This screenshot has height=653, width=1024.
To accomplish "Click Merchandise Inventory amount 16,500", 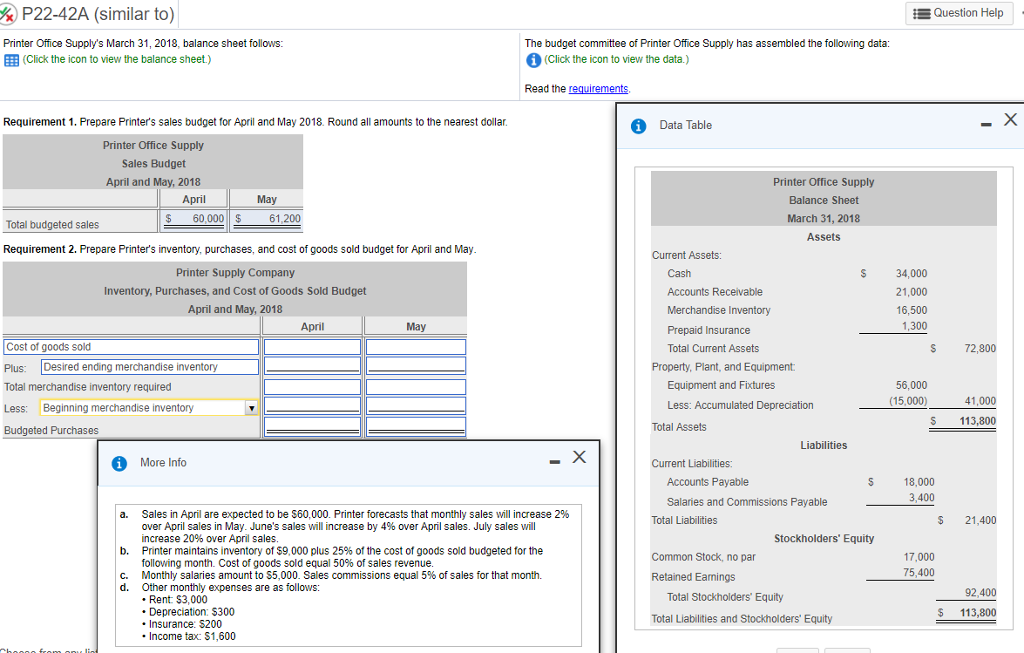I will (911, 310).
